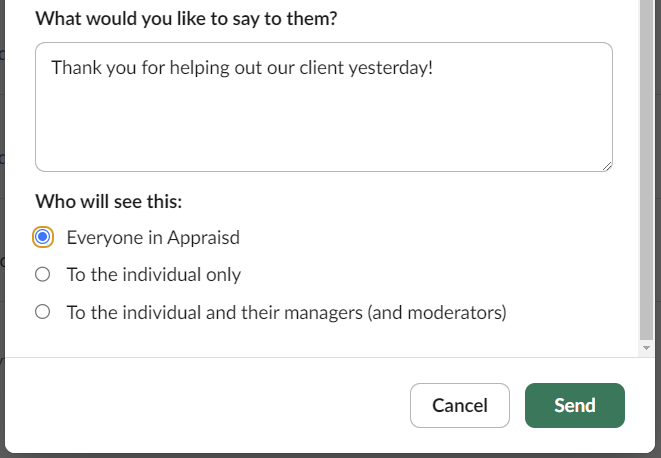Image resolution: width=661 pixels, height=458 pixels.
Task: Click the 'Everyone in Appraisd' label text
Action: pyautogui.click(x=153, y=237)
